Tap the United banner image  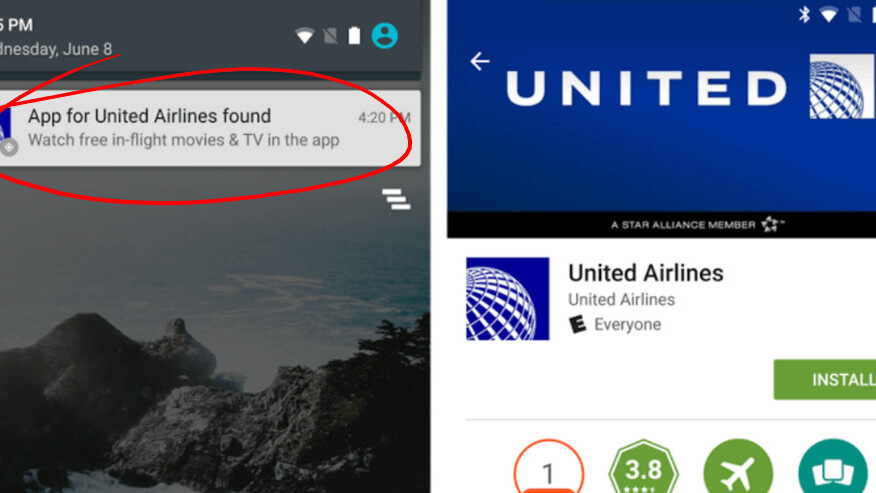click(661, 118)
